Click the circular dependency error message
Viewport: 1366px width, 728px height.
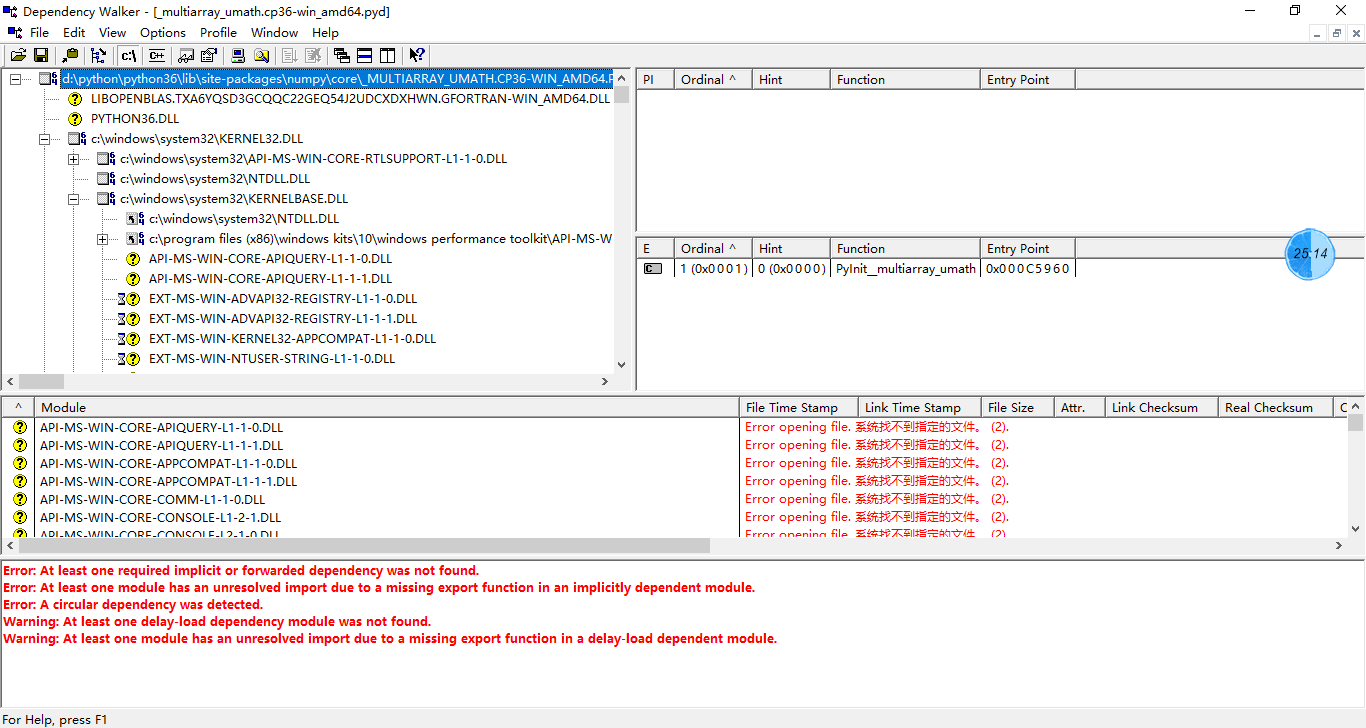point(133,605)
